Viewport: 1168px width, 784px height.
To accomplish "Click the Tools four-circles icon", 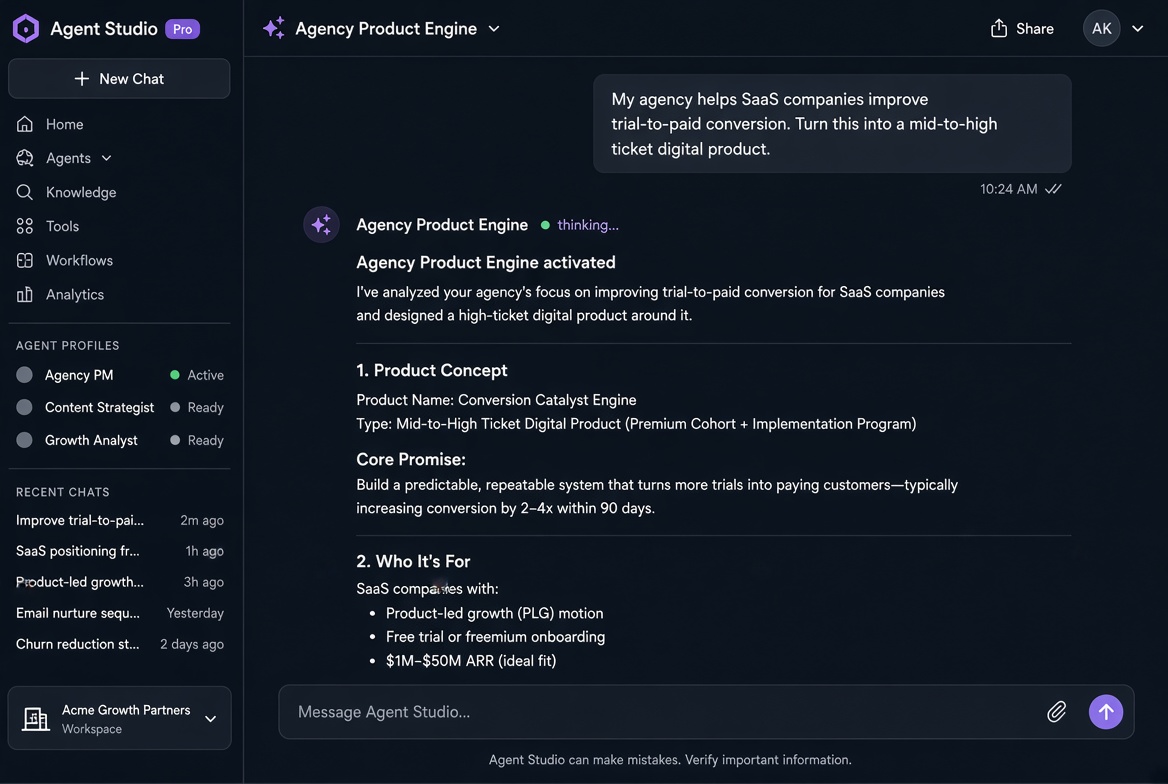I will tap(25, 226).
